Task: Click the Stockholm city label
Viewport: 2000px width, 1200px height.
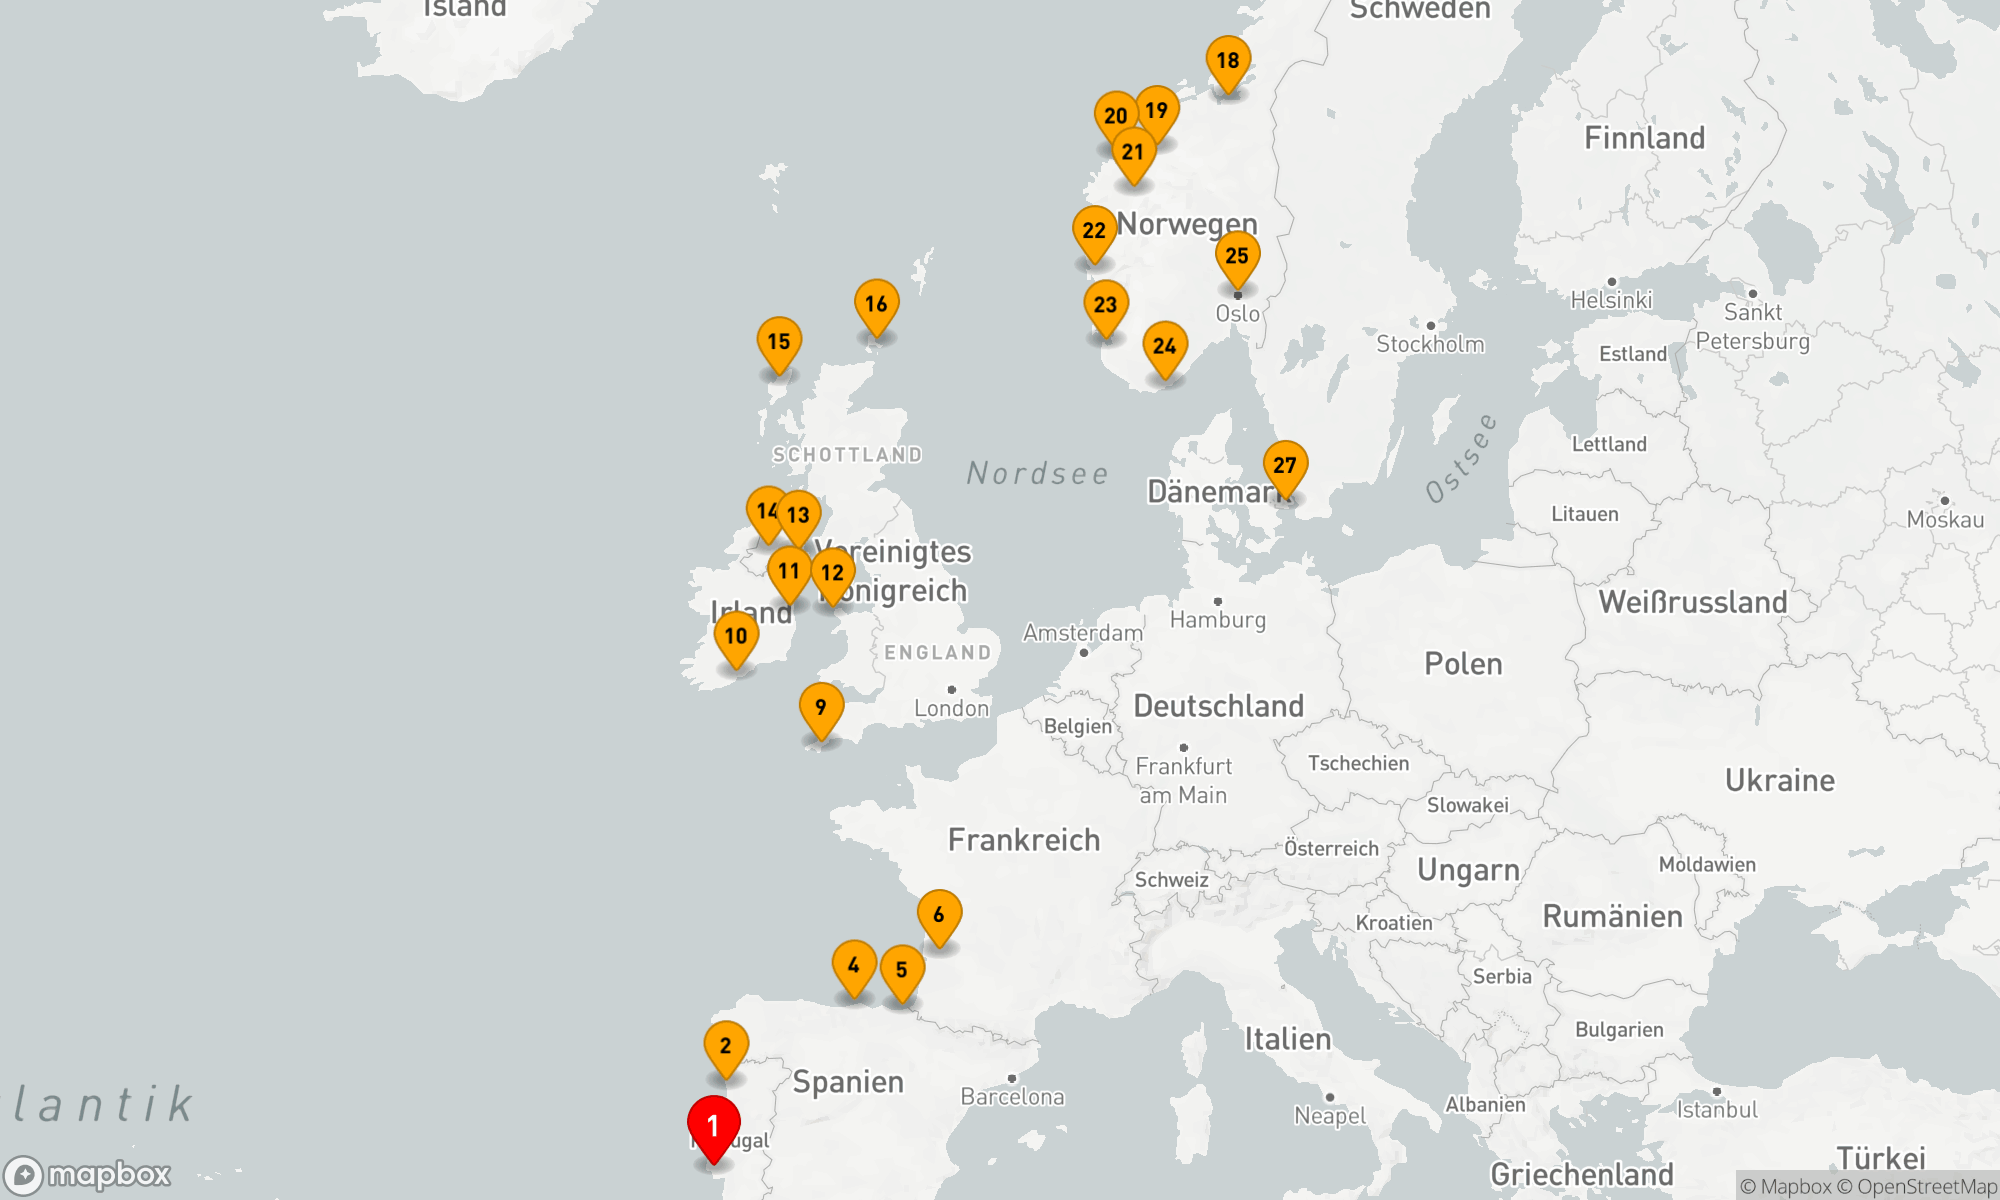Action: coord(1431,344)
